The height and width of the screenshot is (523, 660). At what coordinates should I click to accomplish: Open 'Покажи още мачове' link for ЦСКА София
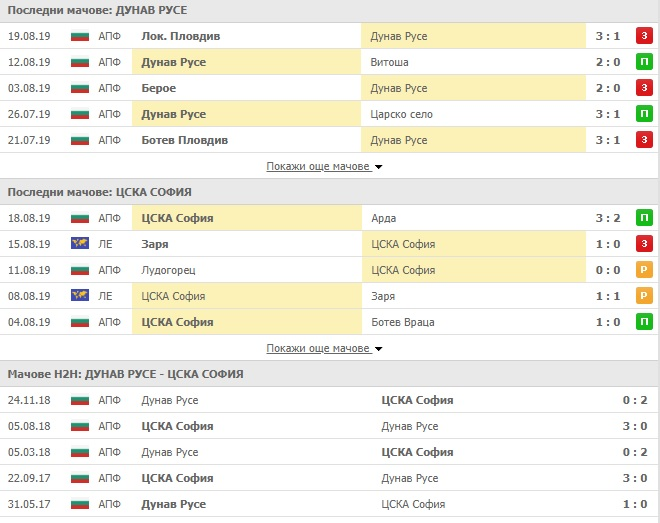tap(318, 348)
